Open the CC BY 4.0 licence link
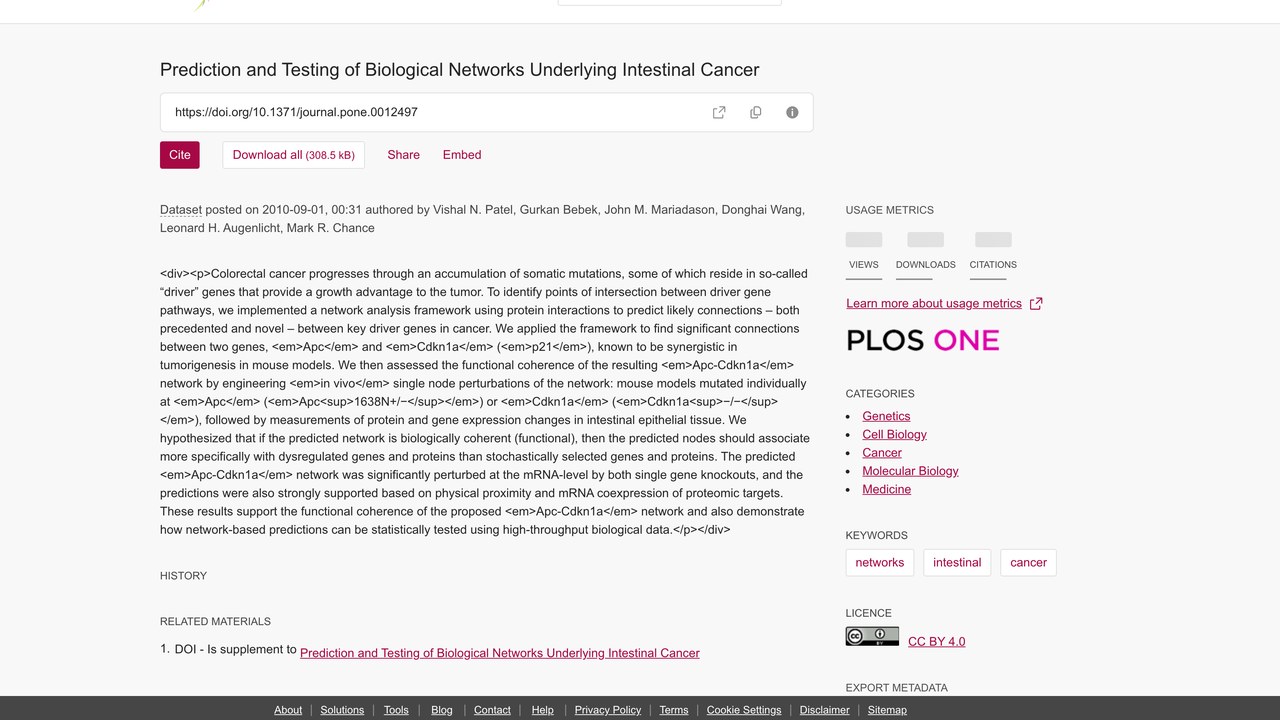Screen dimensions: 1280x720 [x=936, y=642]
